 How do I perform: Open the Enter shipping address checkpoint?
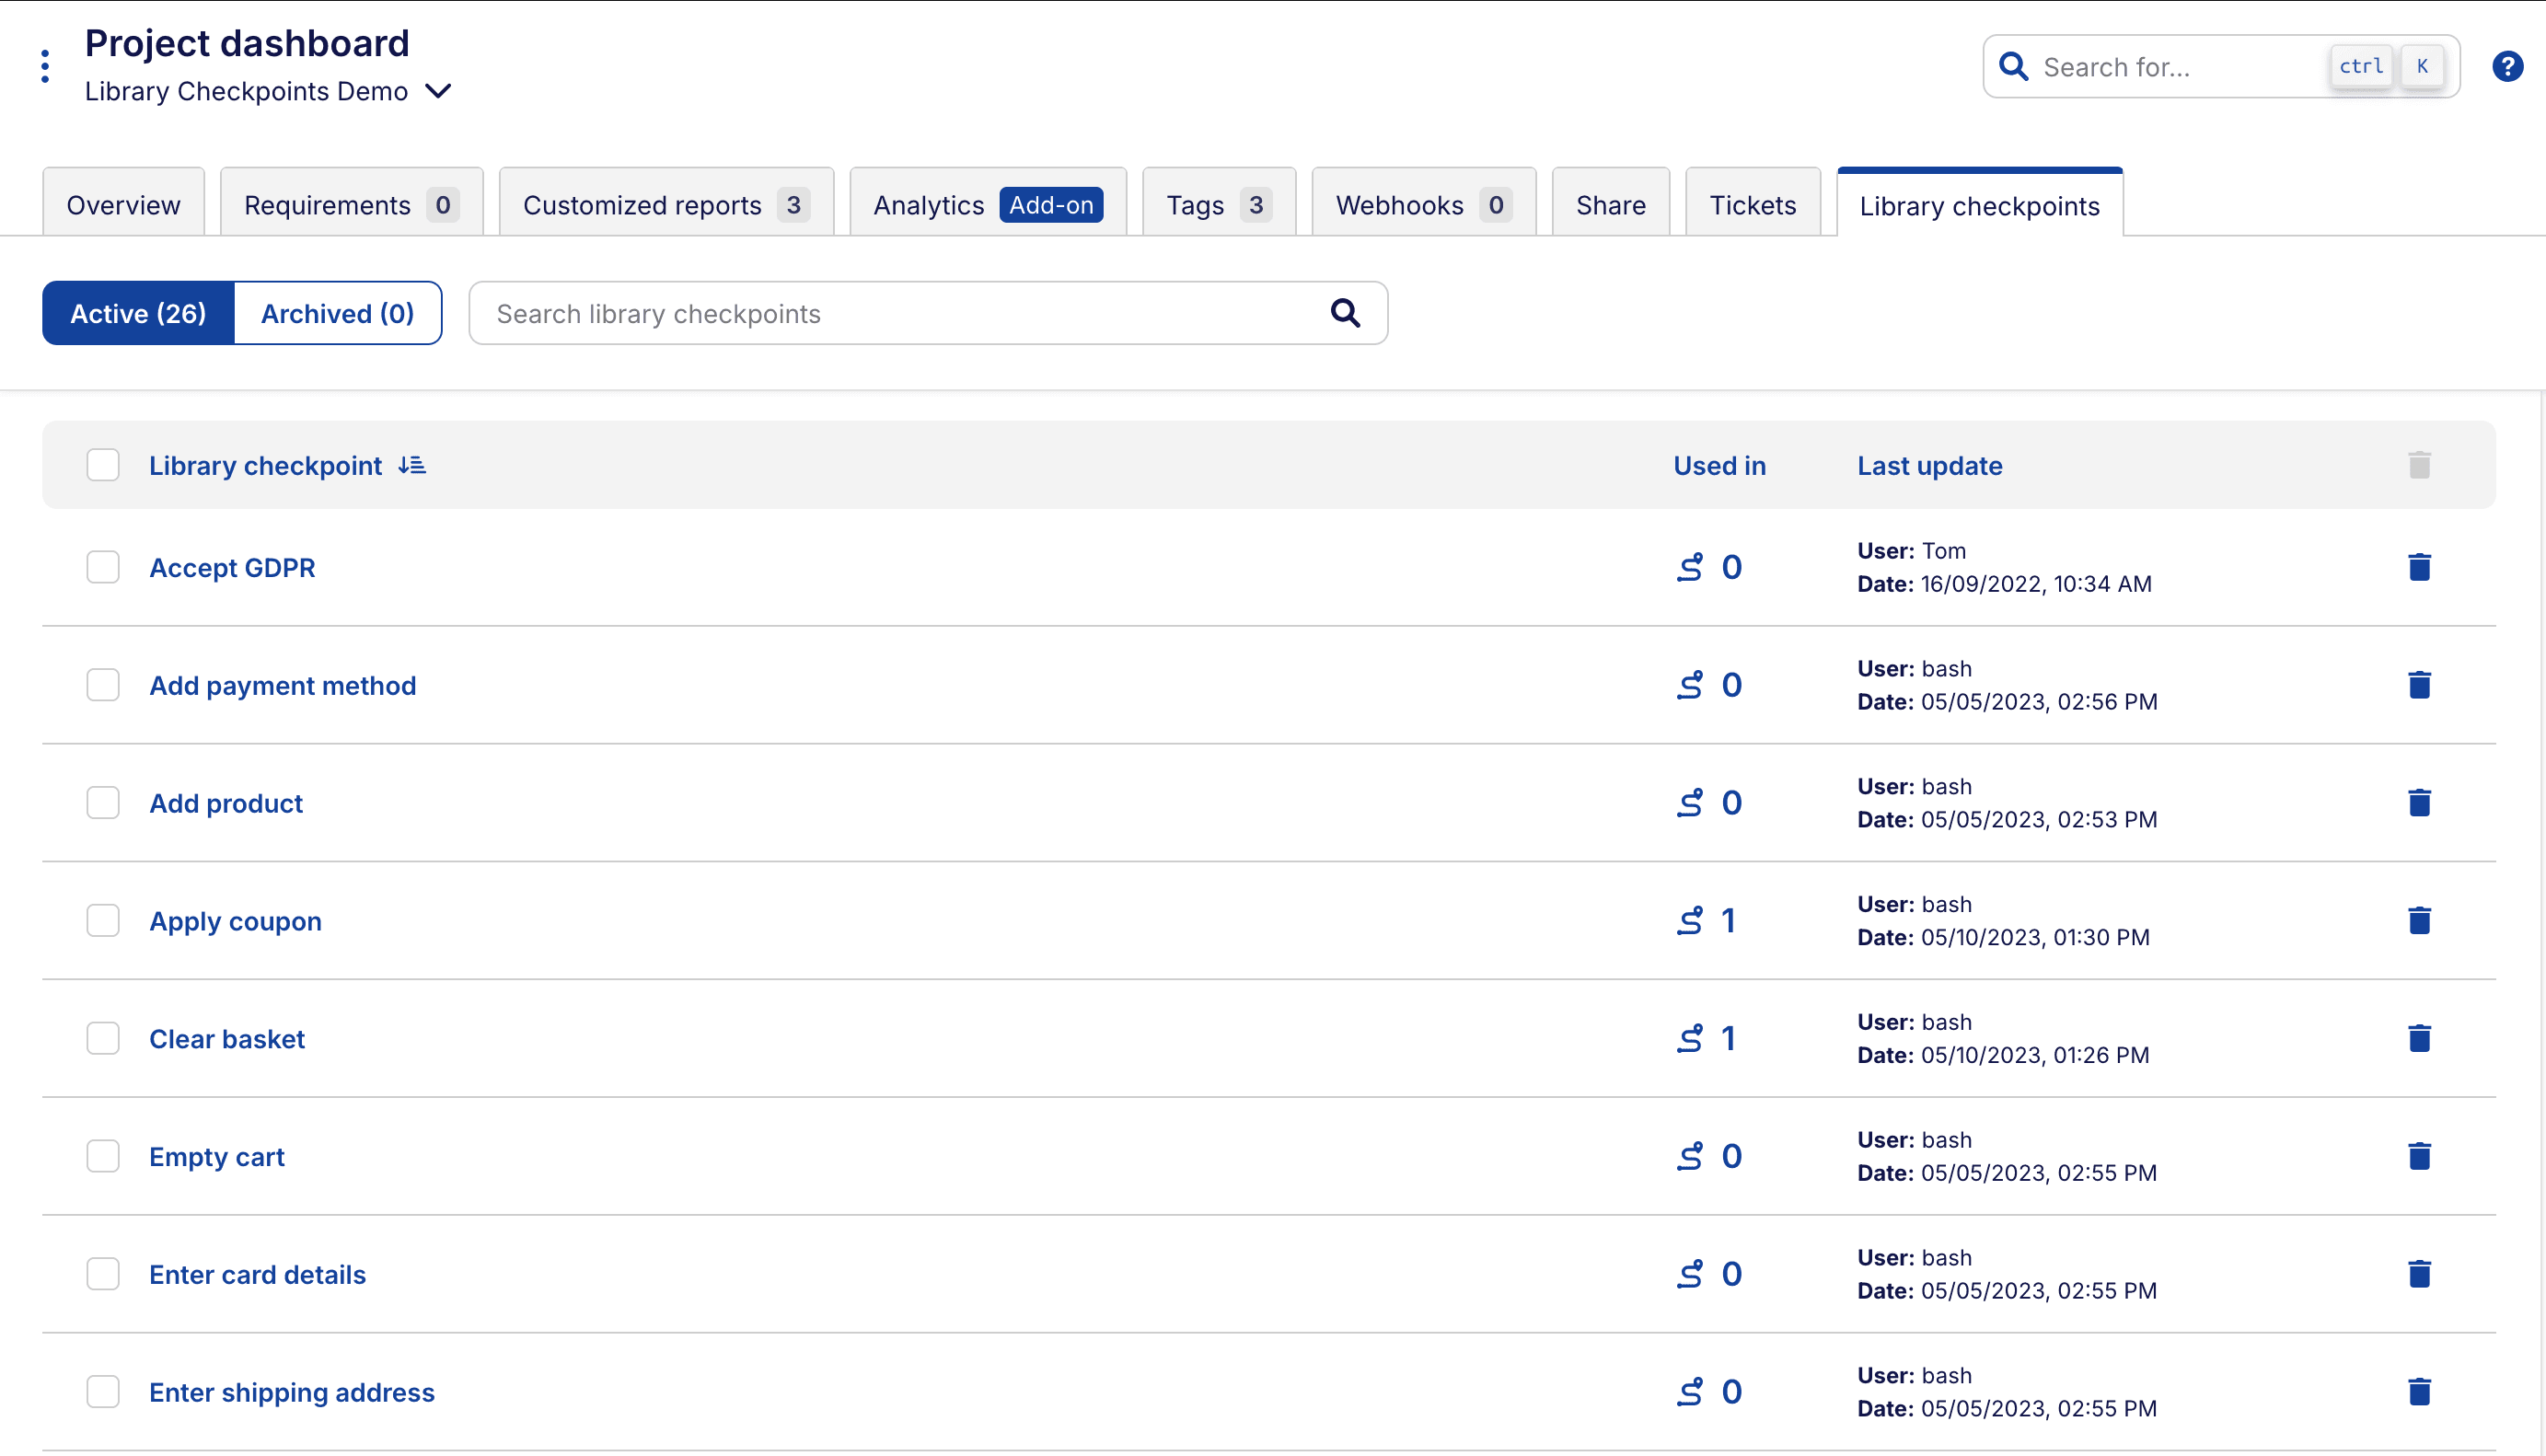click(x=292, y=1391)
